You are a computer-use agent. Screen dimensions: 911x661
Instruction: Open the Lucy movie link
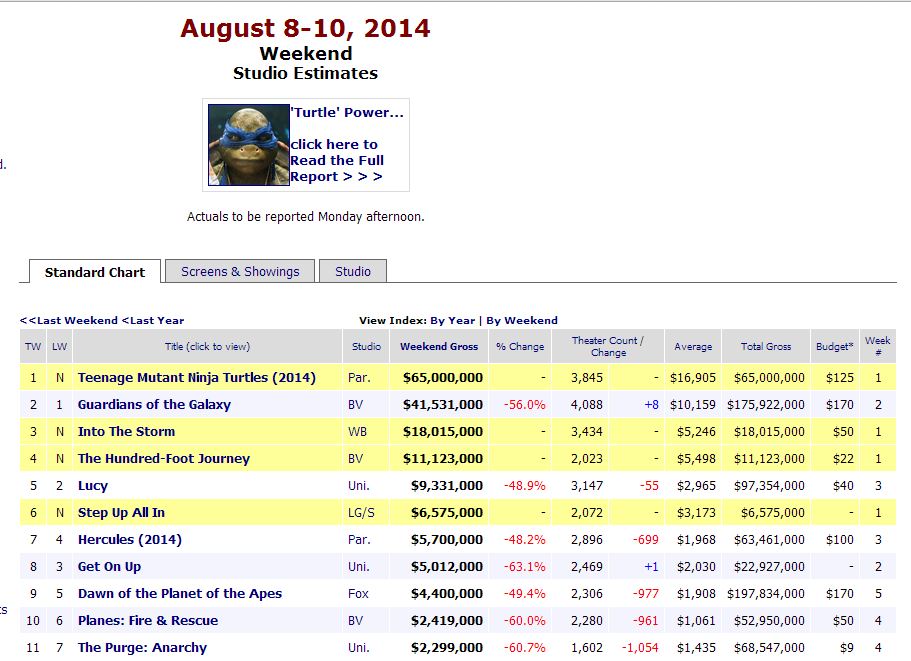pos(93,486)
